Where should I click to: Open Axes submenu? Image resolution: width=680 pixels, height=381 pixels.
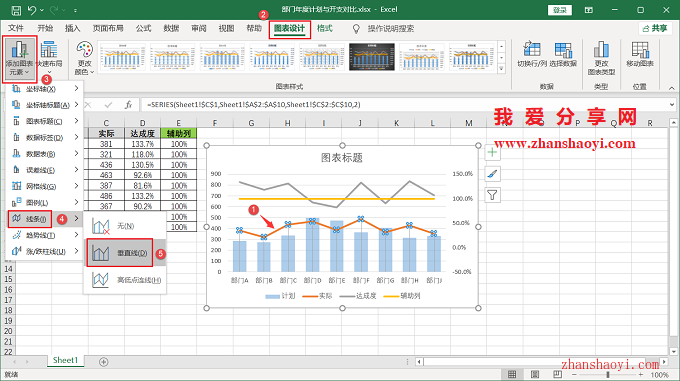44,88
